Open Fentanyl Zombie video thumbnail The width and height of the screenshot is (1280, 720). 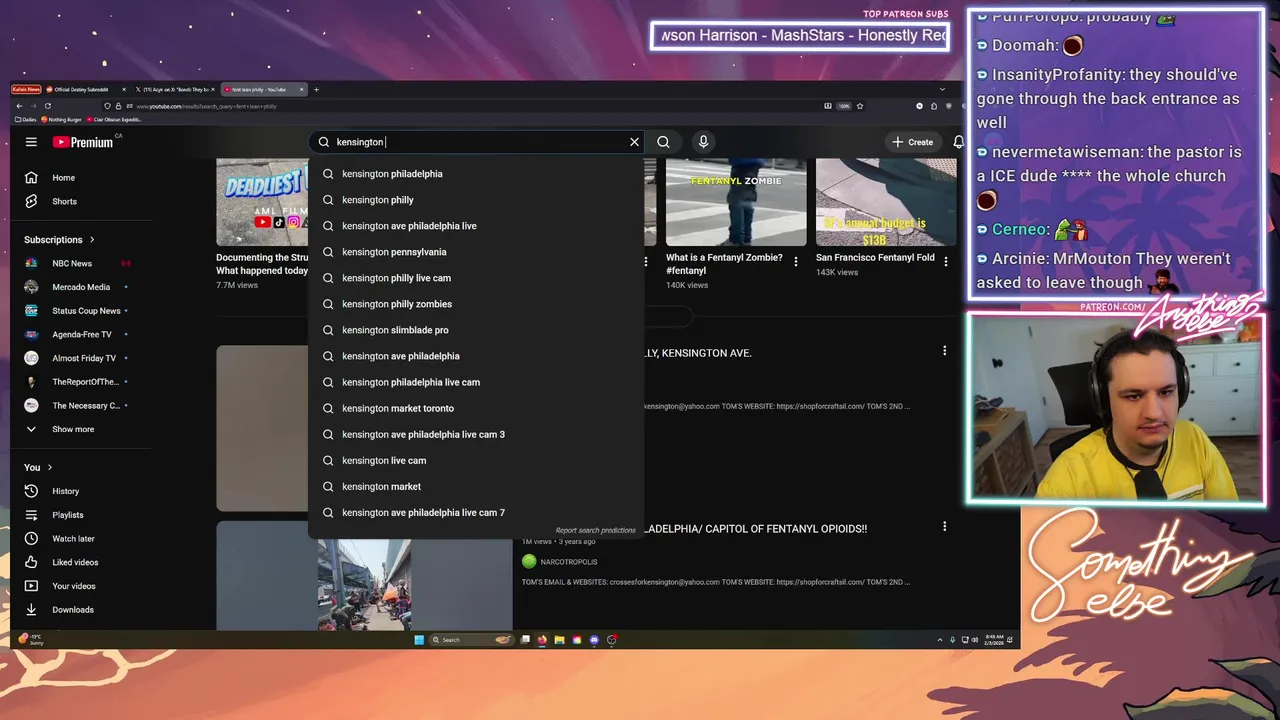point(736,202)
